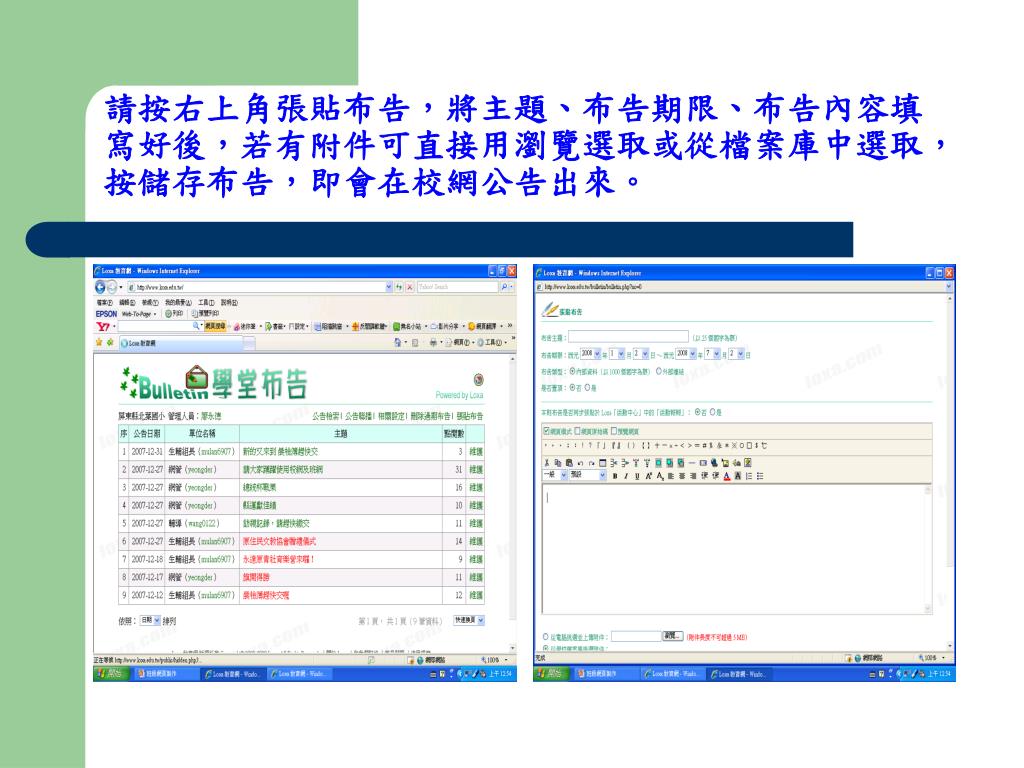Click the Undo arrow in the editor toolbar
1024x768 pixels.
pyautogui.click(x=581, y=463)
